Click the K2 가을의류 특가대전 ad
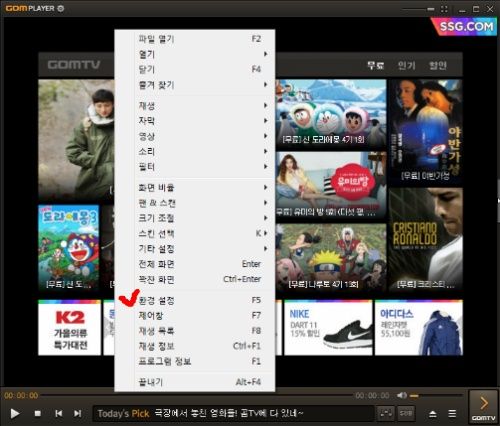 [70, 328]
